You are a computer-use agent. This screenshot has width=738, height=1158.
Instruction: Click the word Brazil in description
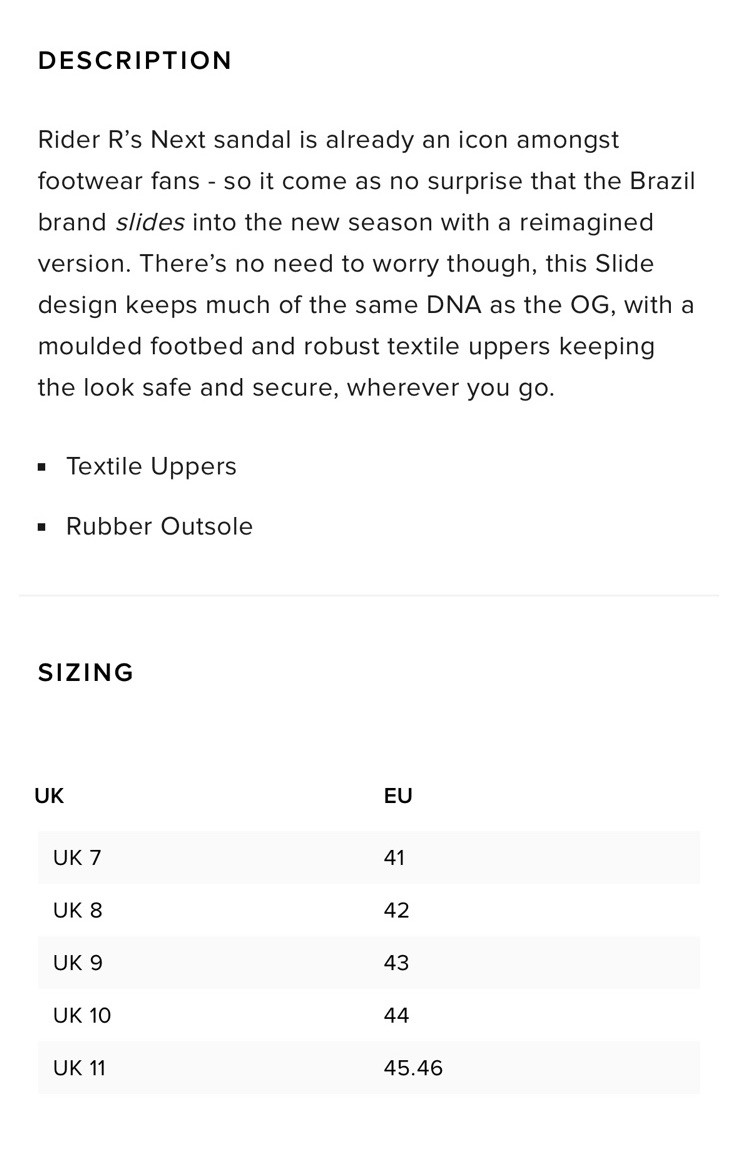point(663,181)
